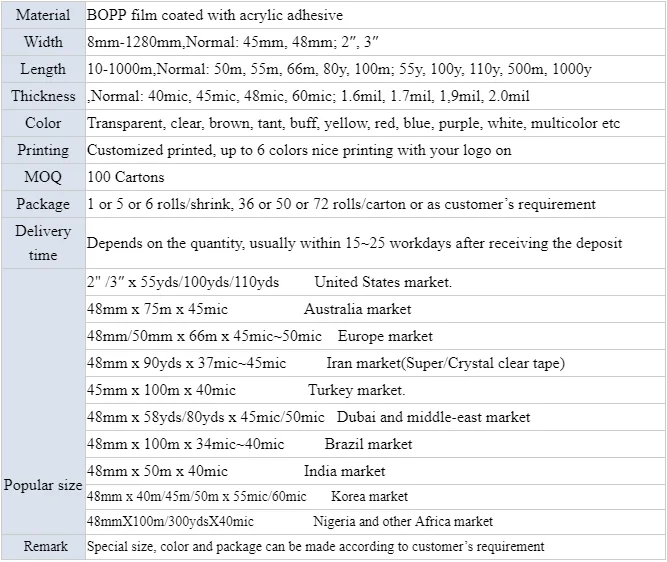Select the Remark text about special size
This screenshot has width=667, height=562.
(316, 548)
